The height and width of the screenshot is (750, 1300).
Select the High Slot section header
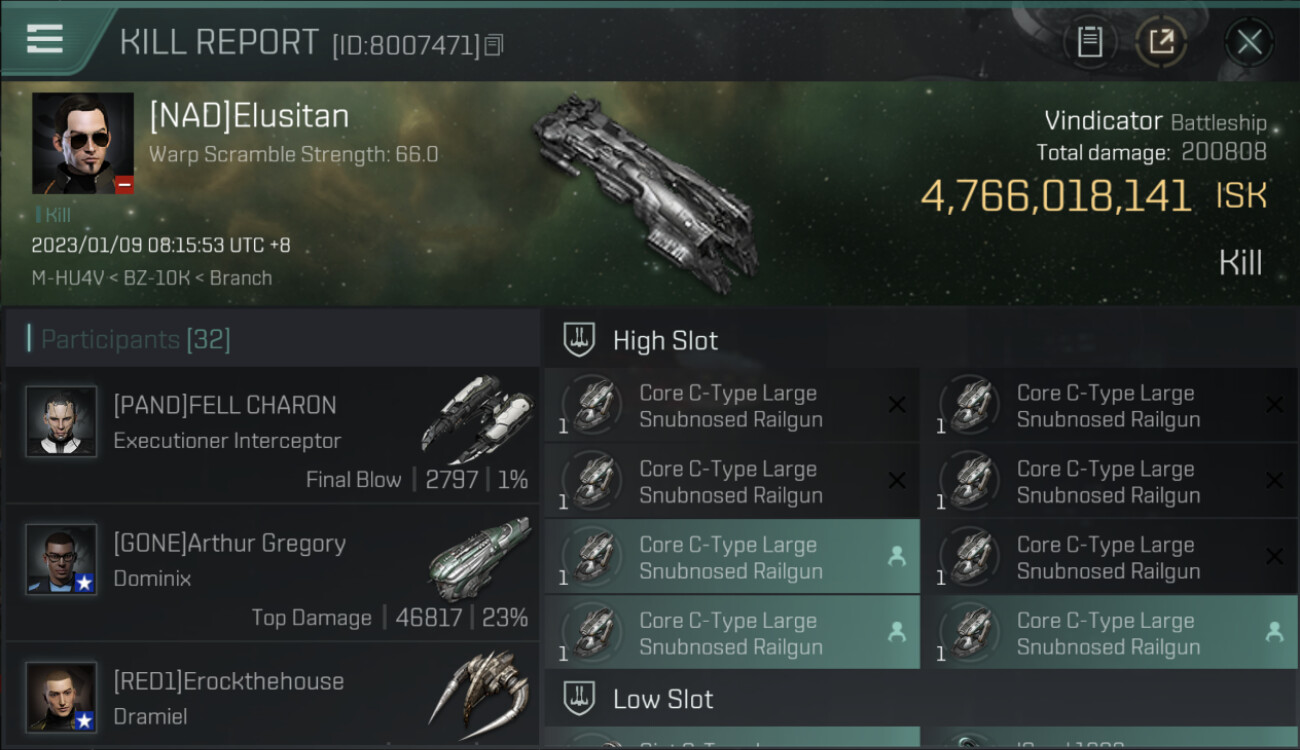coord(665,340)
